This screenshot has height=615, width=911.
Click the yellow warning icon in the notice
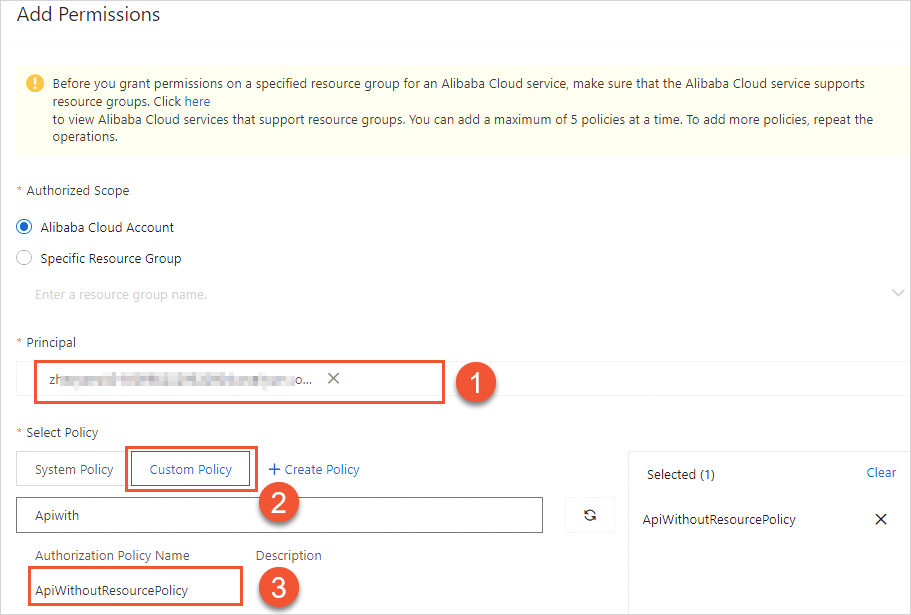(36, 83)
